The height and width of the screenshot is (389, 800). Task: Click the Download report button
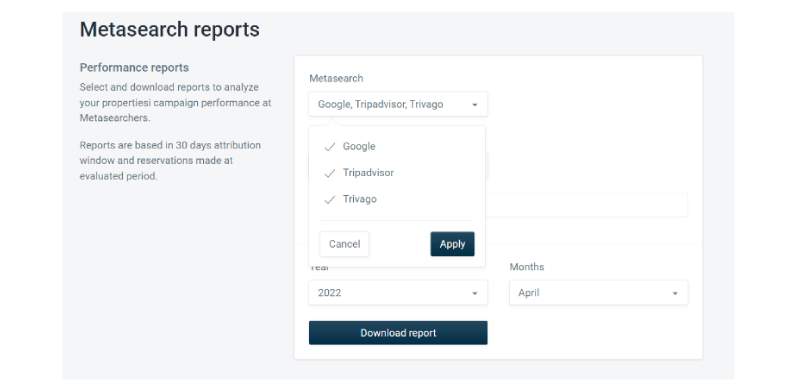pyautogui.click(x=398, y=333)
